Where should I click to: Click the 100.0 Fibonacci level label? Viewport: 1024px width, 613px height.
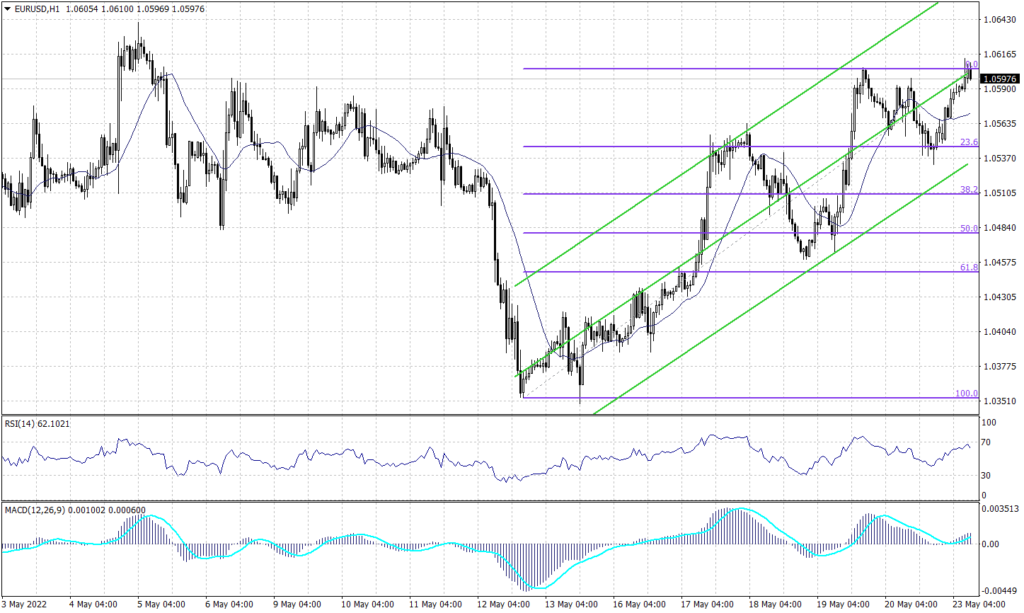point(966,395)
